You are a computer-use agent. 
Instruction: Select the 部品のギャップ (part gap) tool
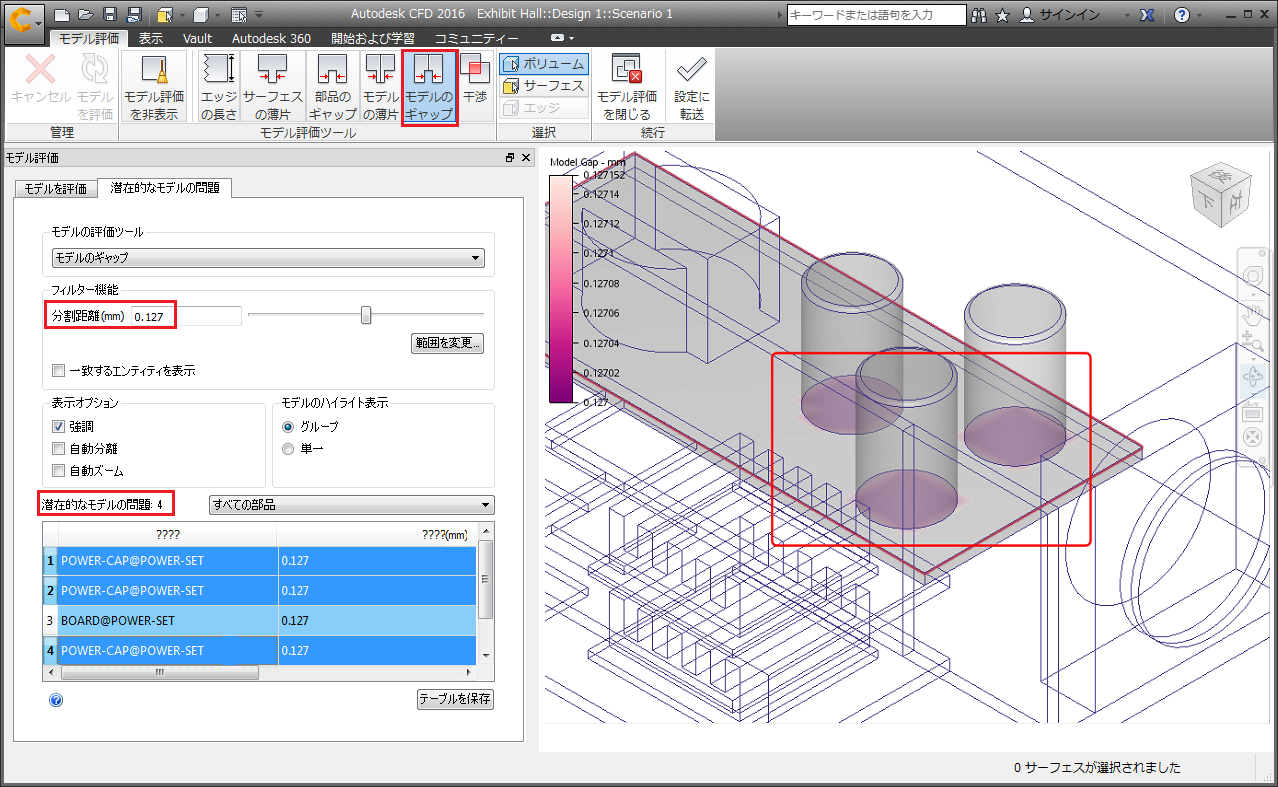coord(332,86)
